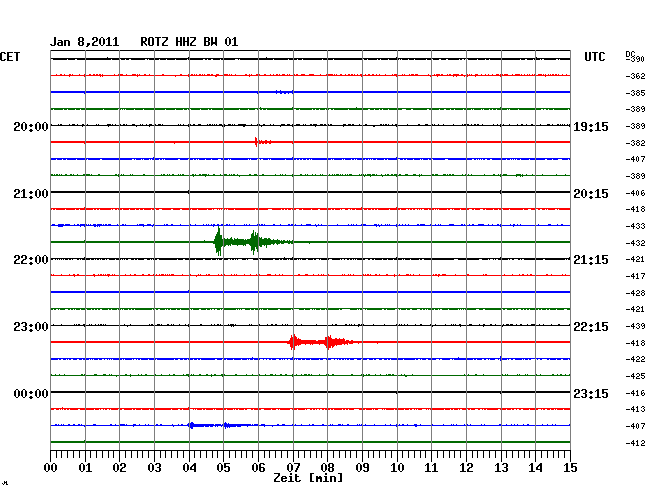Pick the "21:15" UTC time label
This screenshot has width=650, height=494.
tap(591, 260)
